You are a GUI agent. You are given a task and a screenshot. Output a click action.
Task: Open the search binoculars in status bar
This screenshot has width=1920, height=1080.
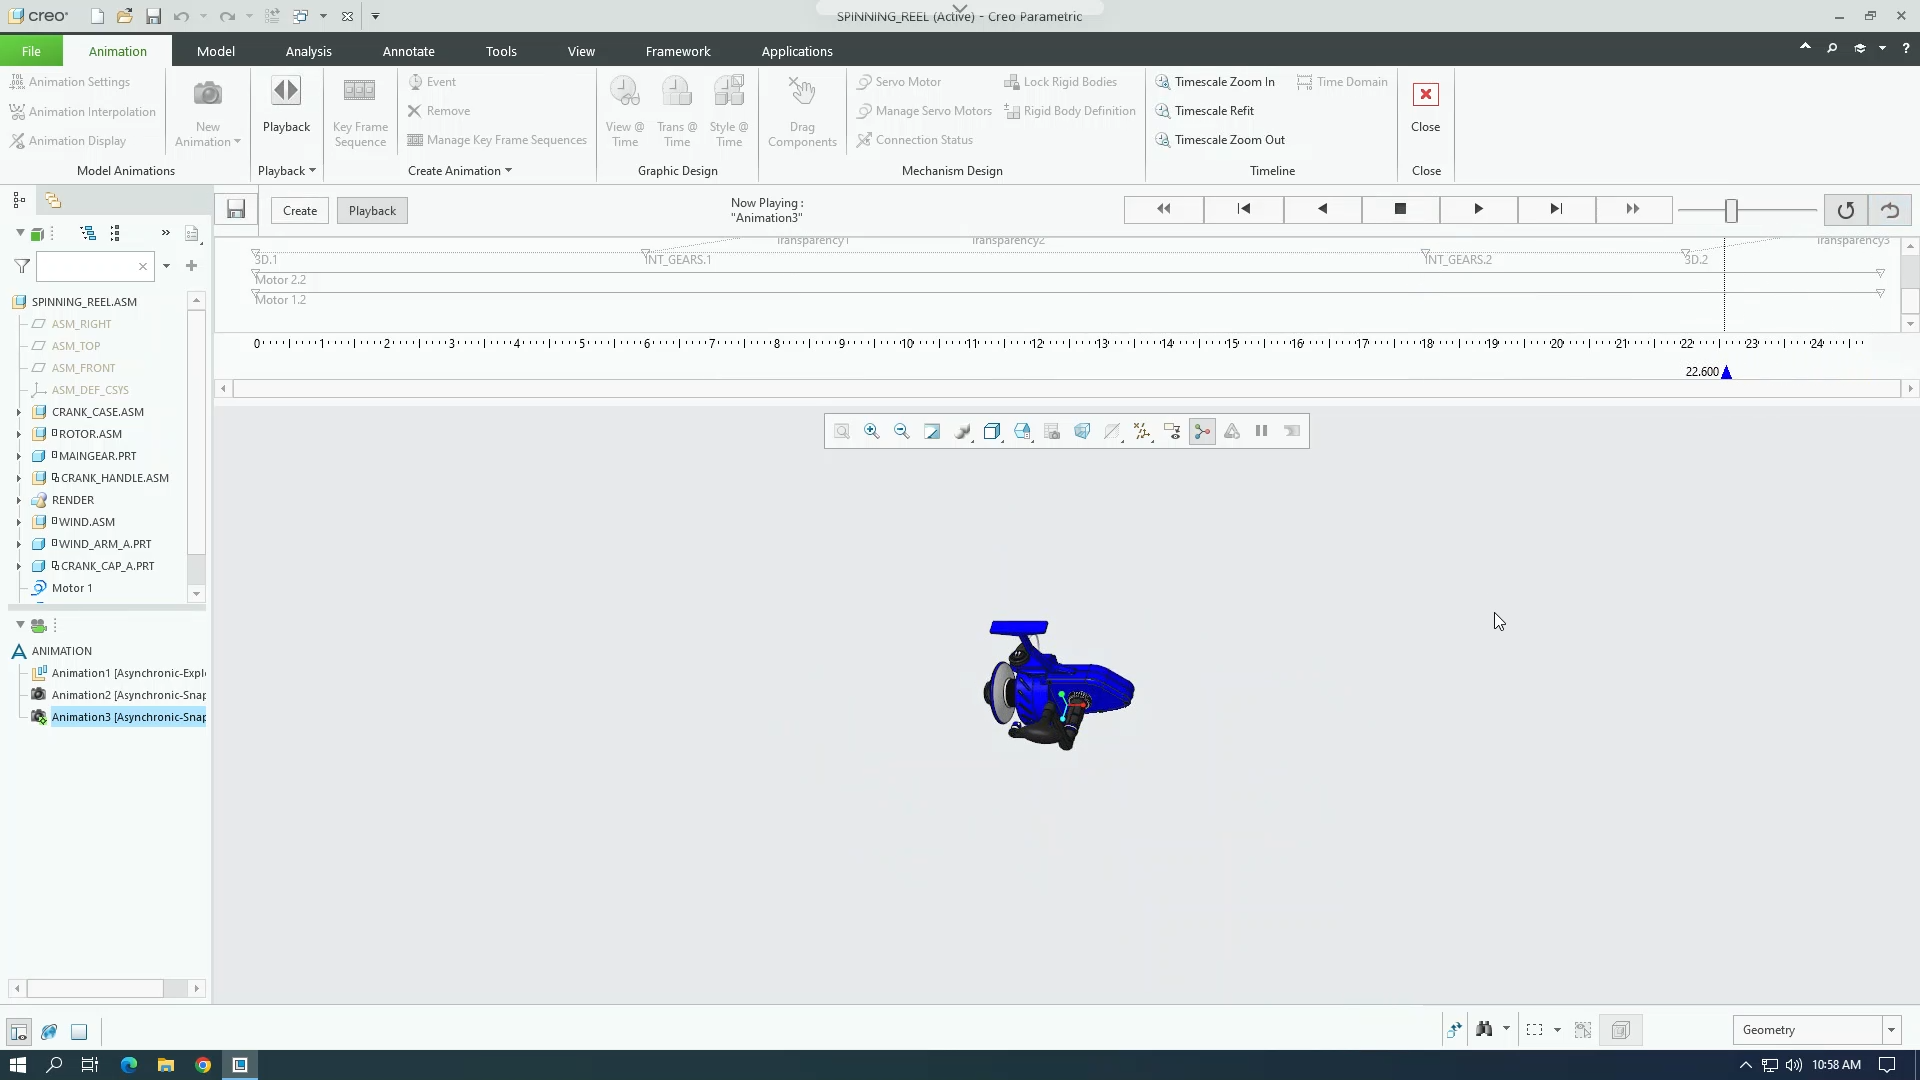[x=1484, y=1029]
